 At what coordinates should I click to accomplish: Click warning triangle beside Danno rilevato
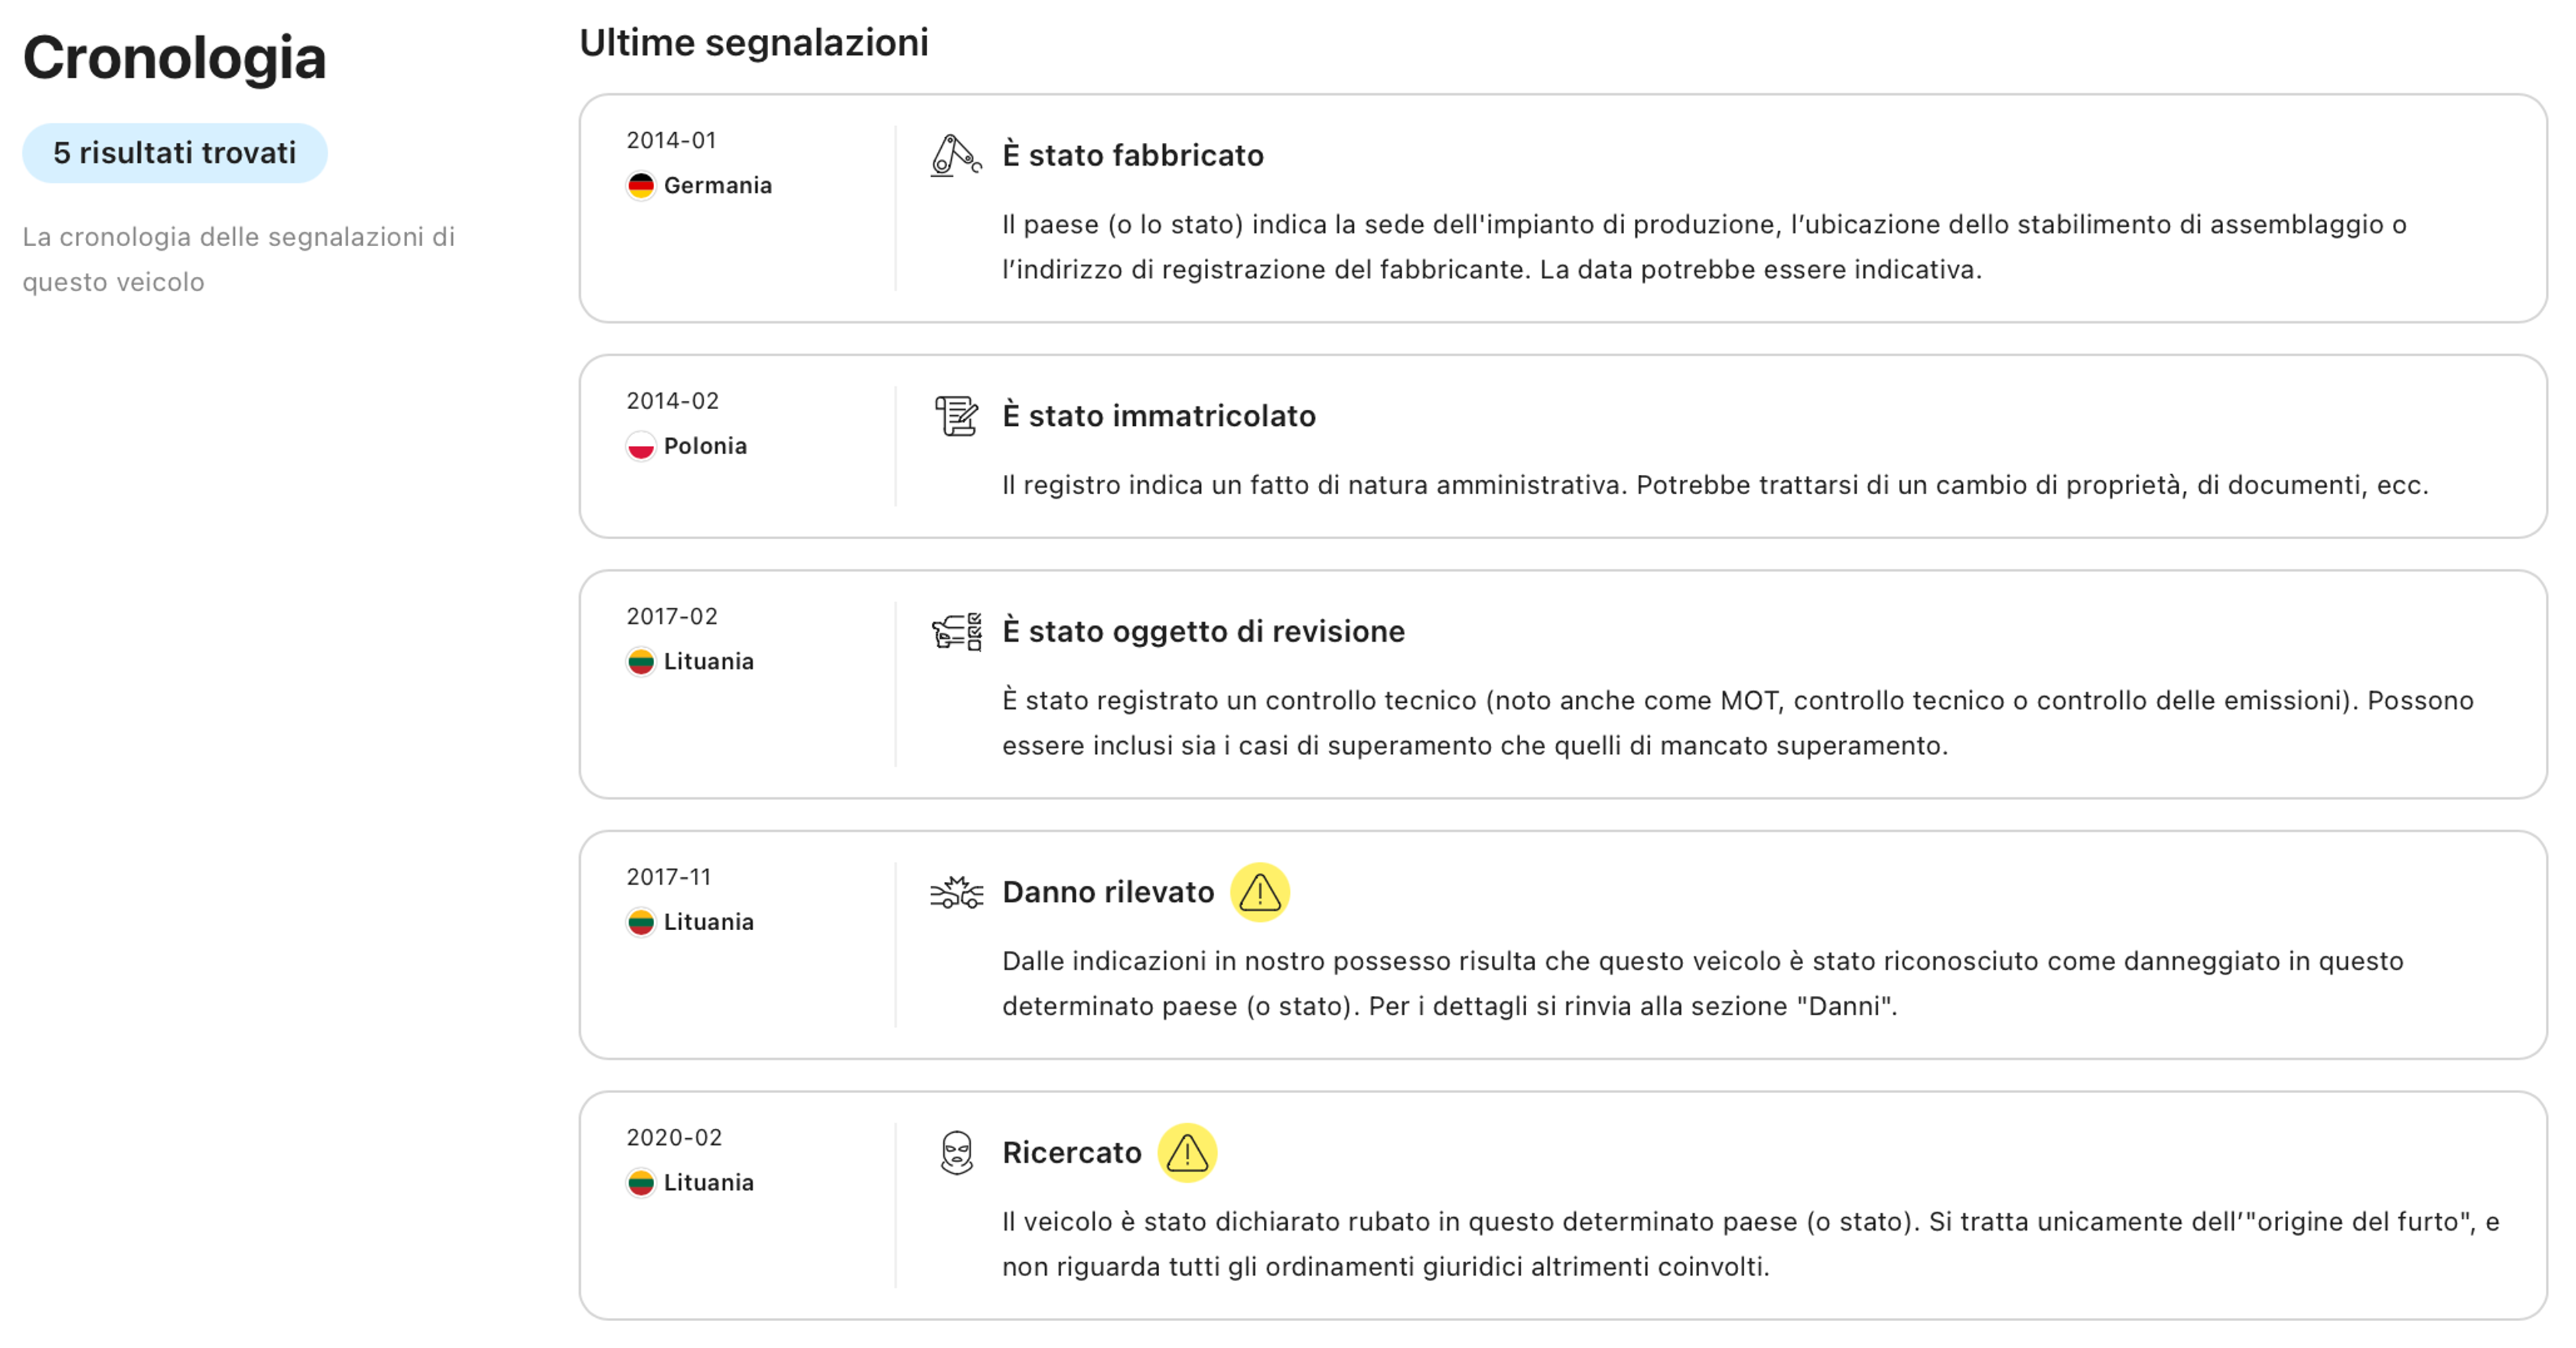pyautogui.click(x=1259, y=892)
